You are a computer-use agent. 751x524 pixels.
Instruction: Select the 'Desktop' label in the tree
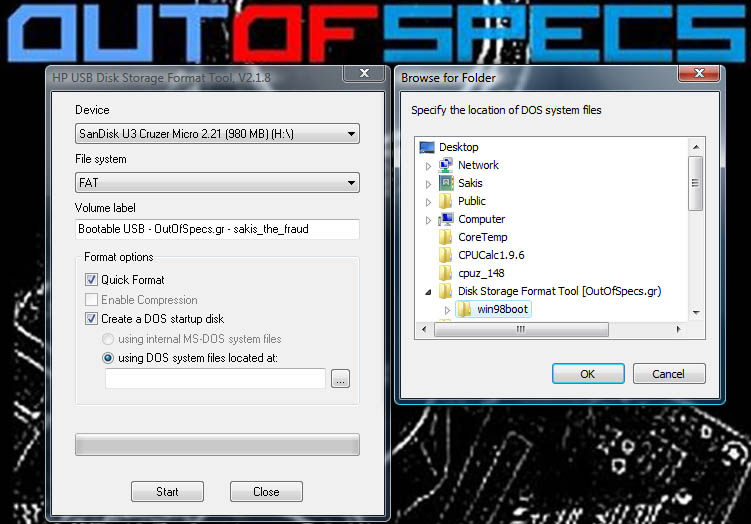tap(458, 147)
